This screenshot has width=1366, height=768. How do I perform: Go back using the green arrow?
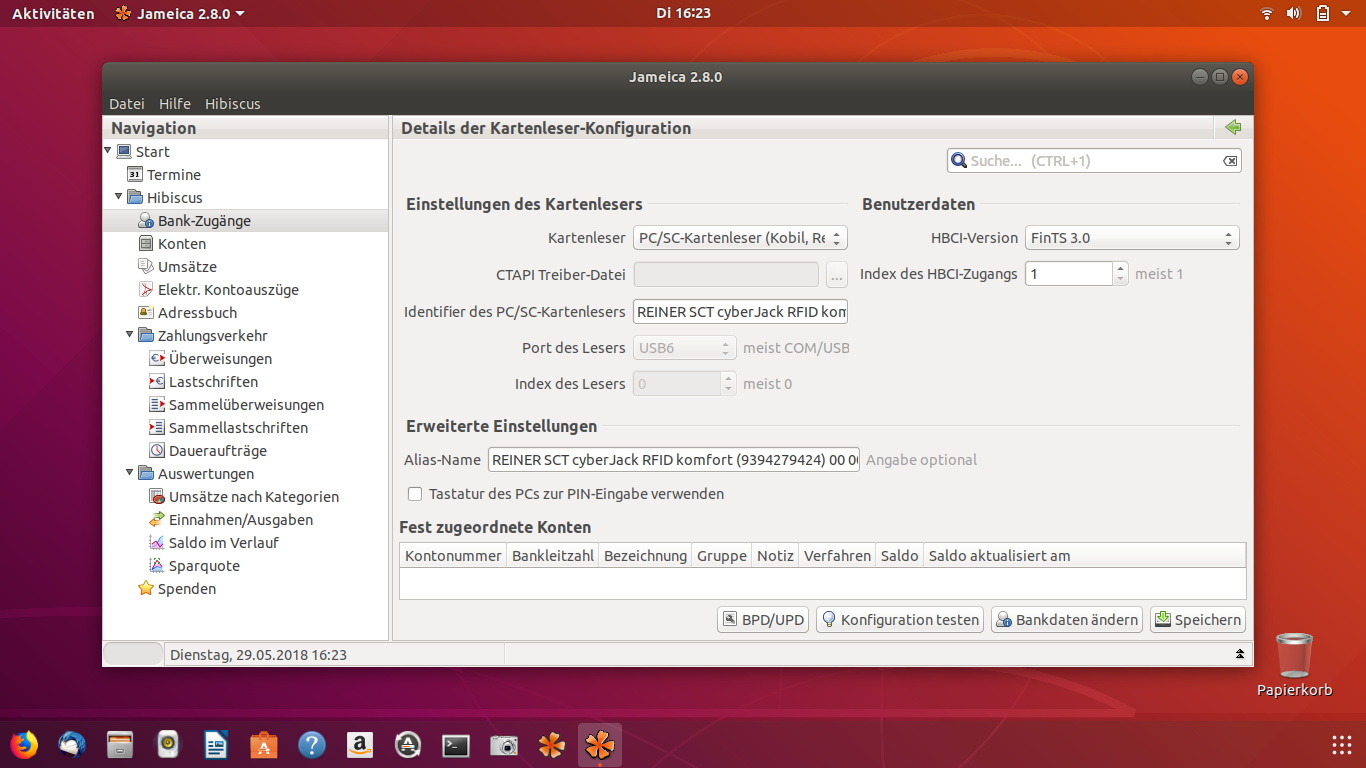[x=1233, y=128]
